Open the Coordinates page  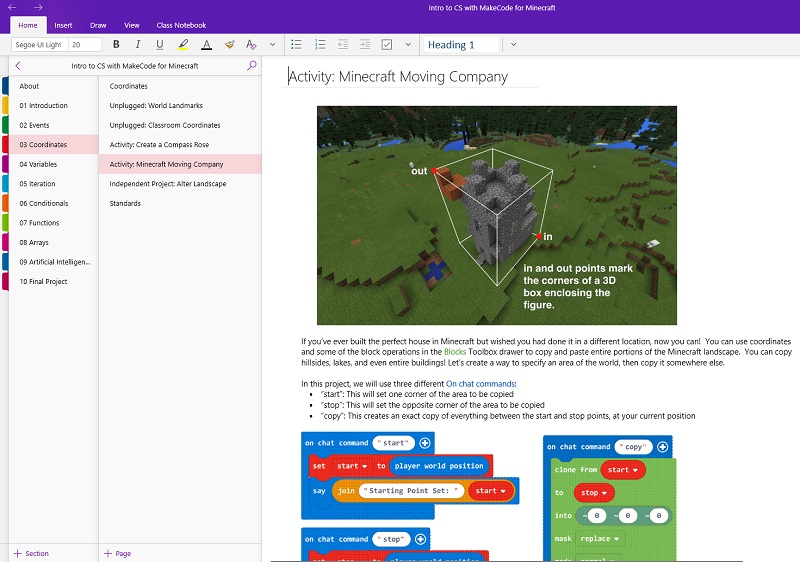pyautogui.click(x=180, y=86)
